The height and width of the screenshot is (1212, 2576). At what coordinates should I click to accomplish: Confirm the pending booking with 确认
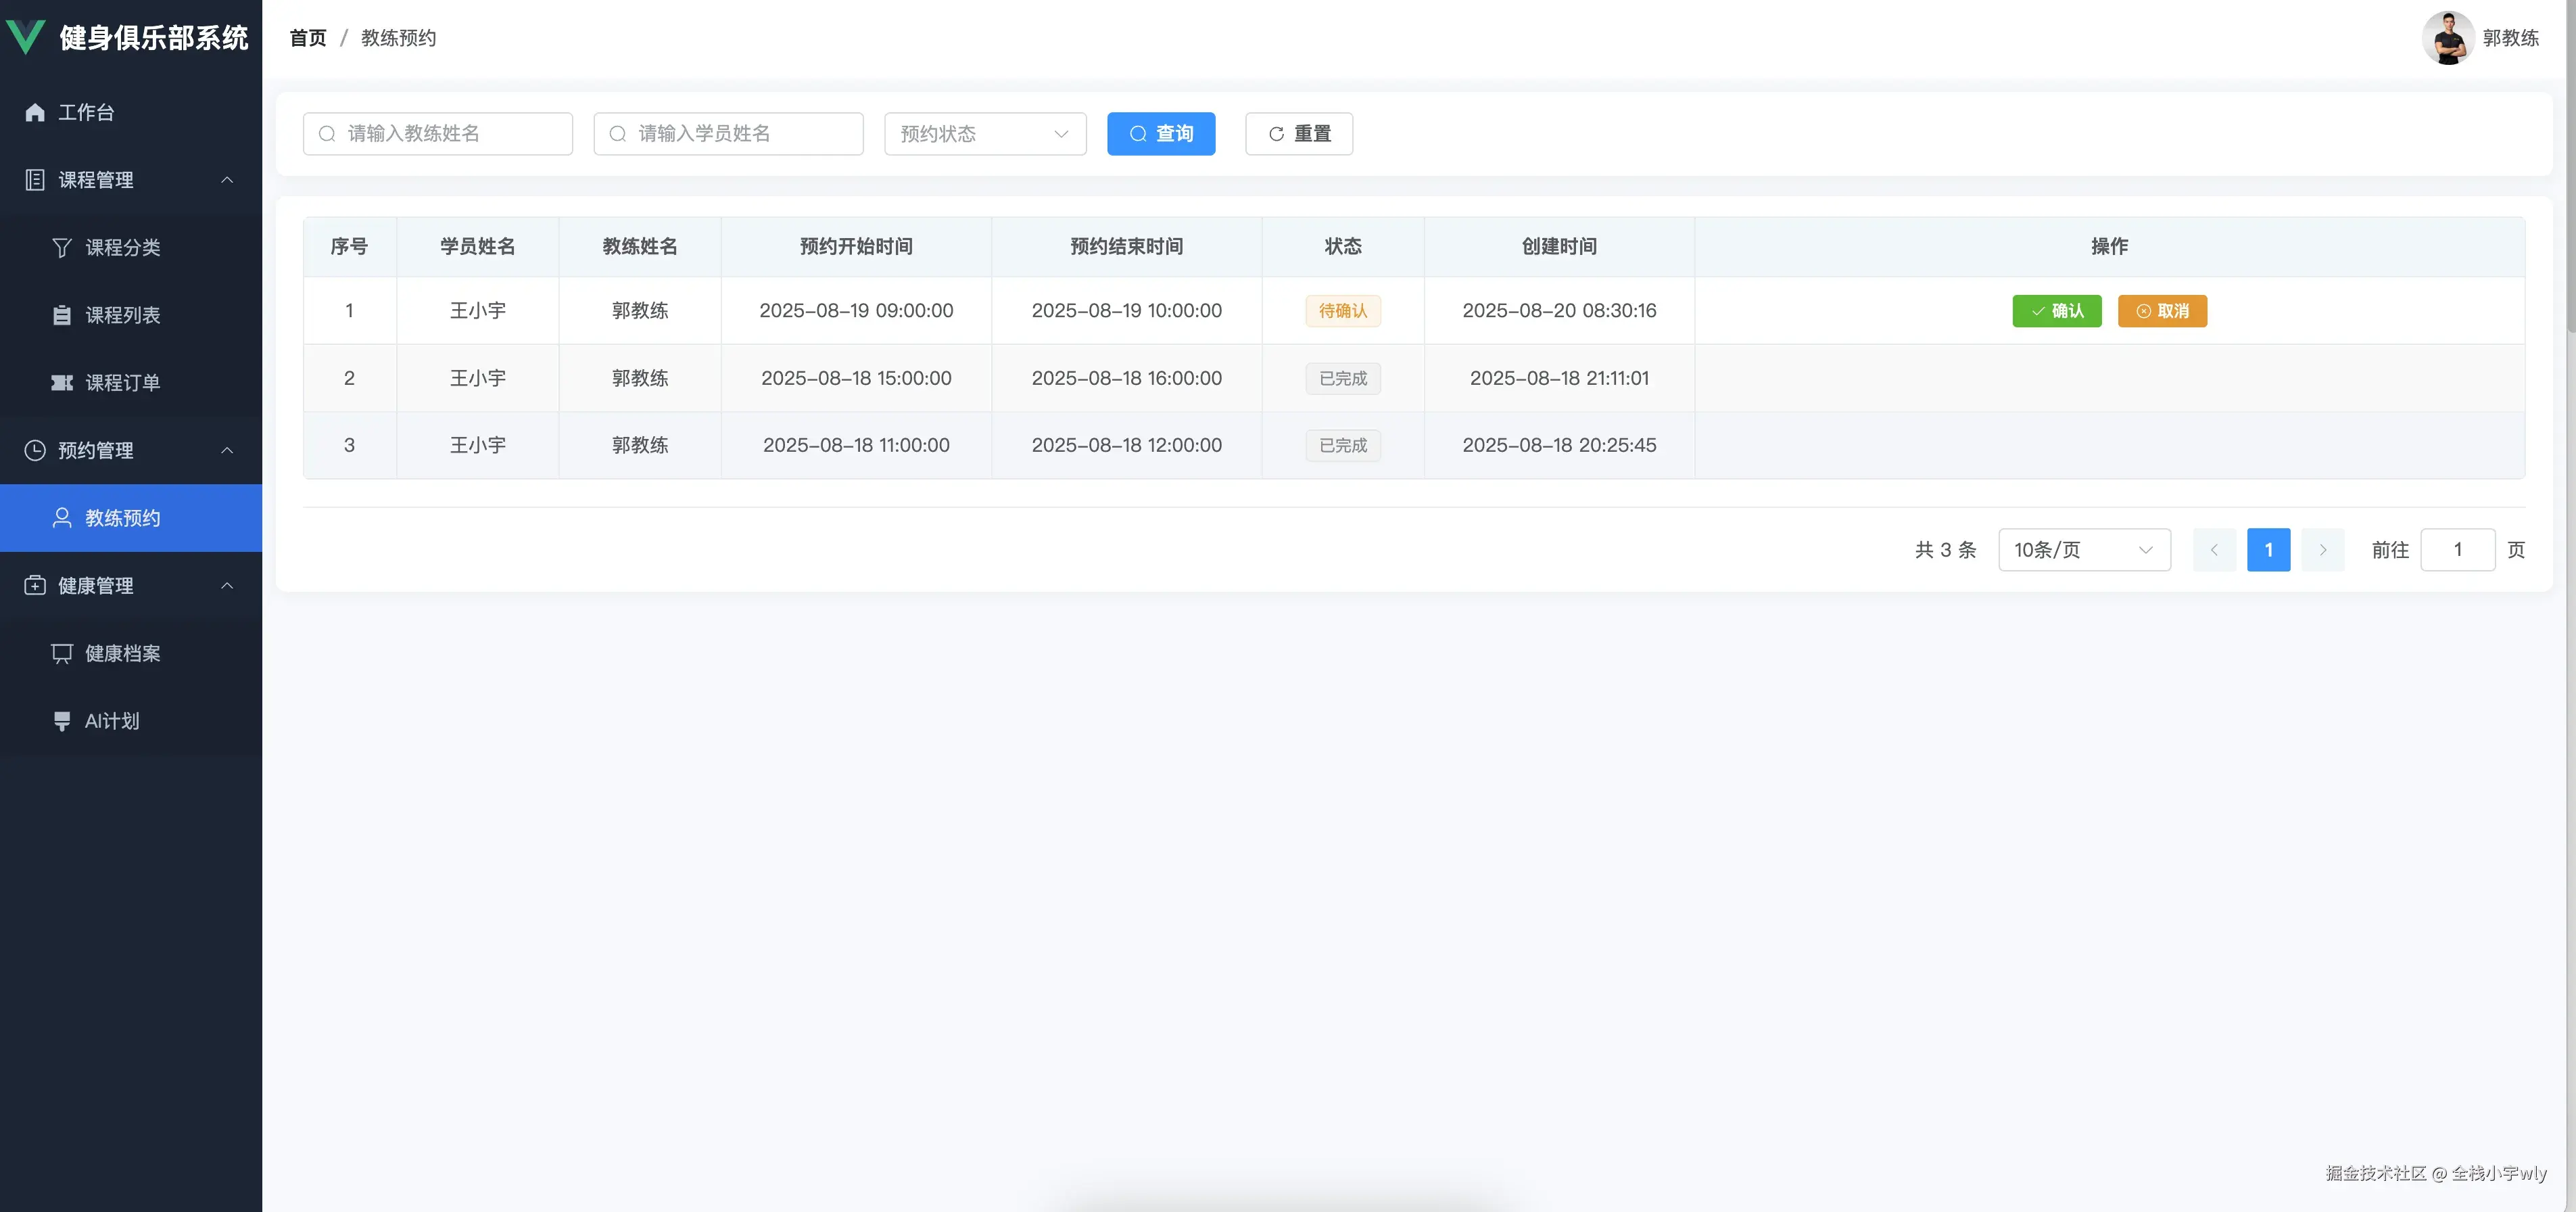click(x=2056, y=311)
